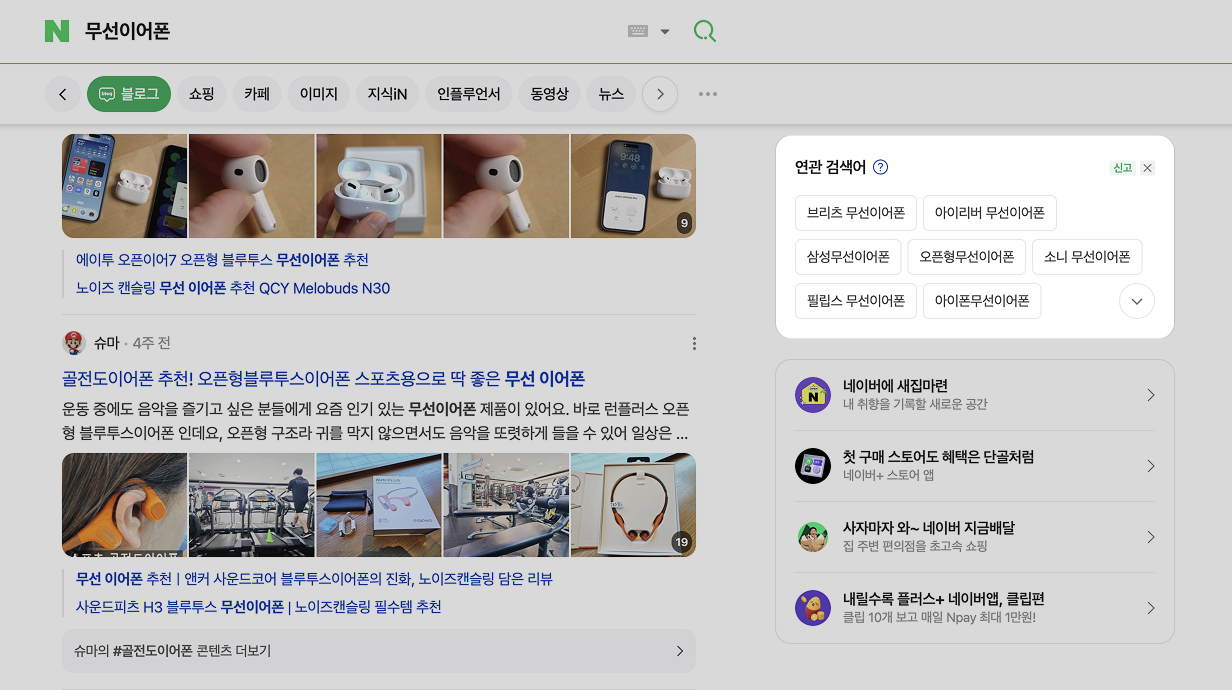Open the 에이투 오픈이어7 오픈형 블루투스 link

222,260
